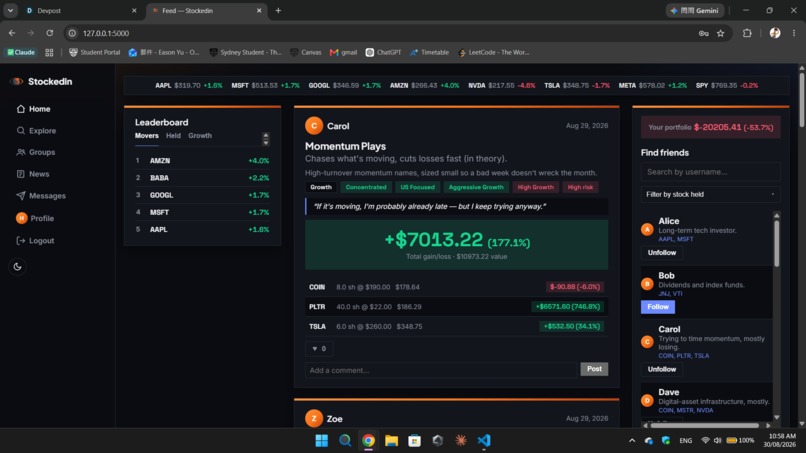Click the friends list horizontal scrollbar

point(706,425)
